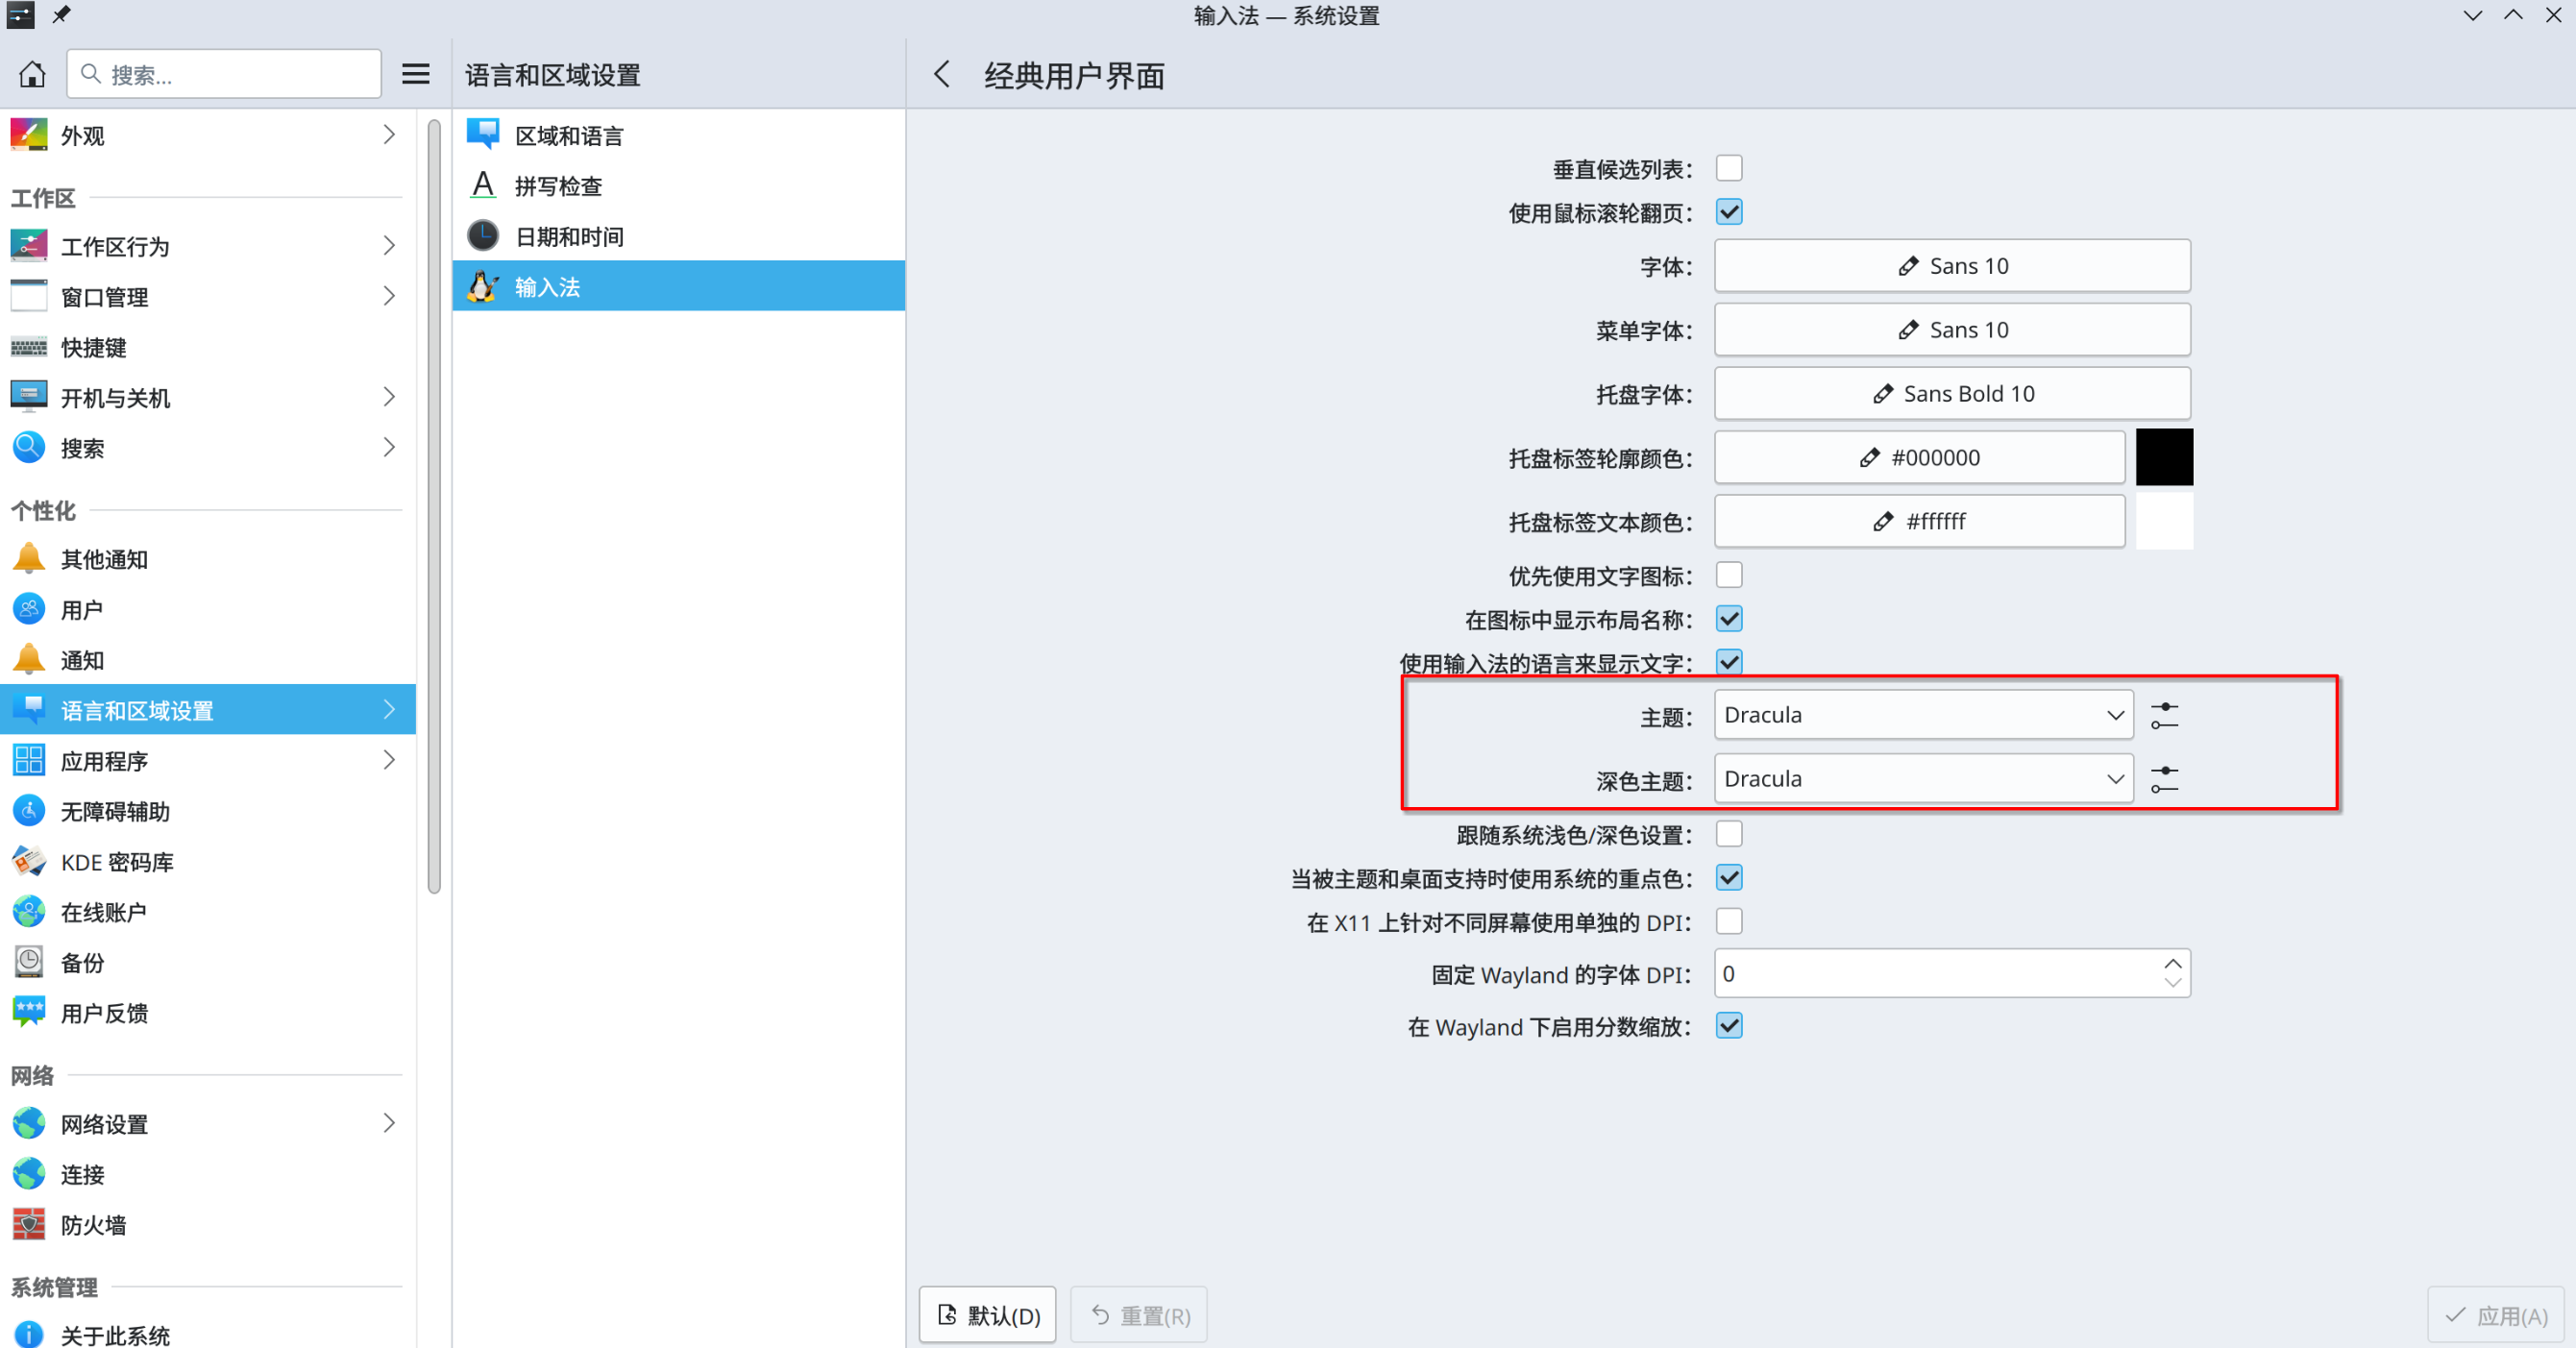Viewport: 2576px width, 1348px height.
Task: Expand the 应用程序 chevron
Action: click(389, 760)
